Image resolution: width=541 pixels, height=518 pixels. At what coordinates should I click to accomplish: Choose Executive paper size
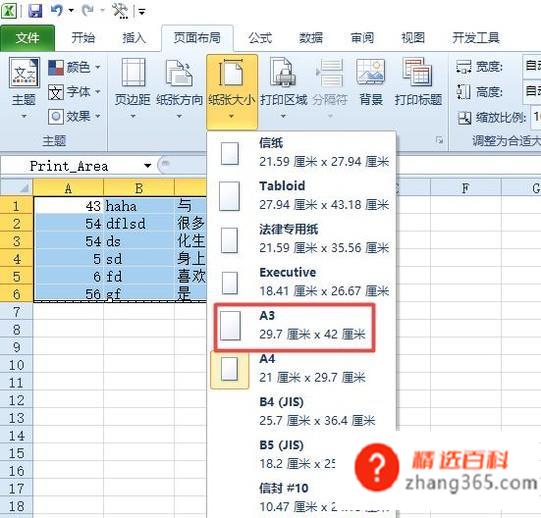coord(301,282)
